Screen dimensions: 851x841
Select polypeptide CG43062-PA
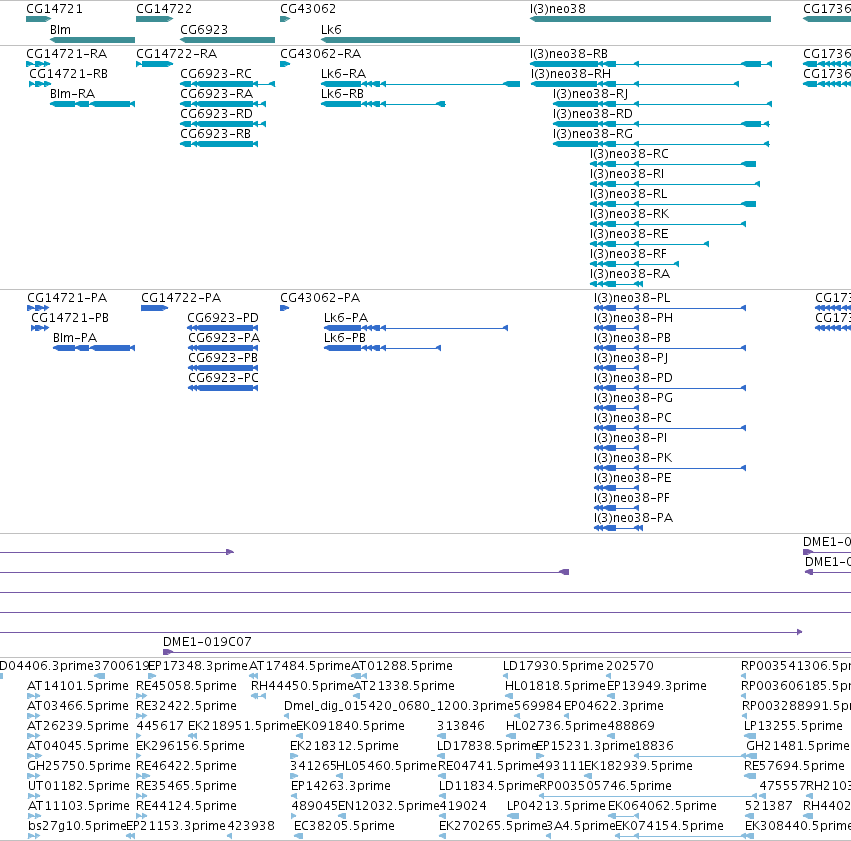(320, 298)
